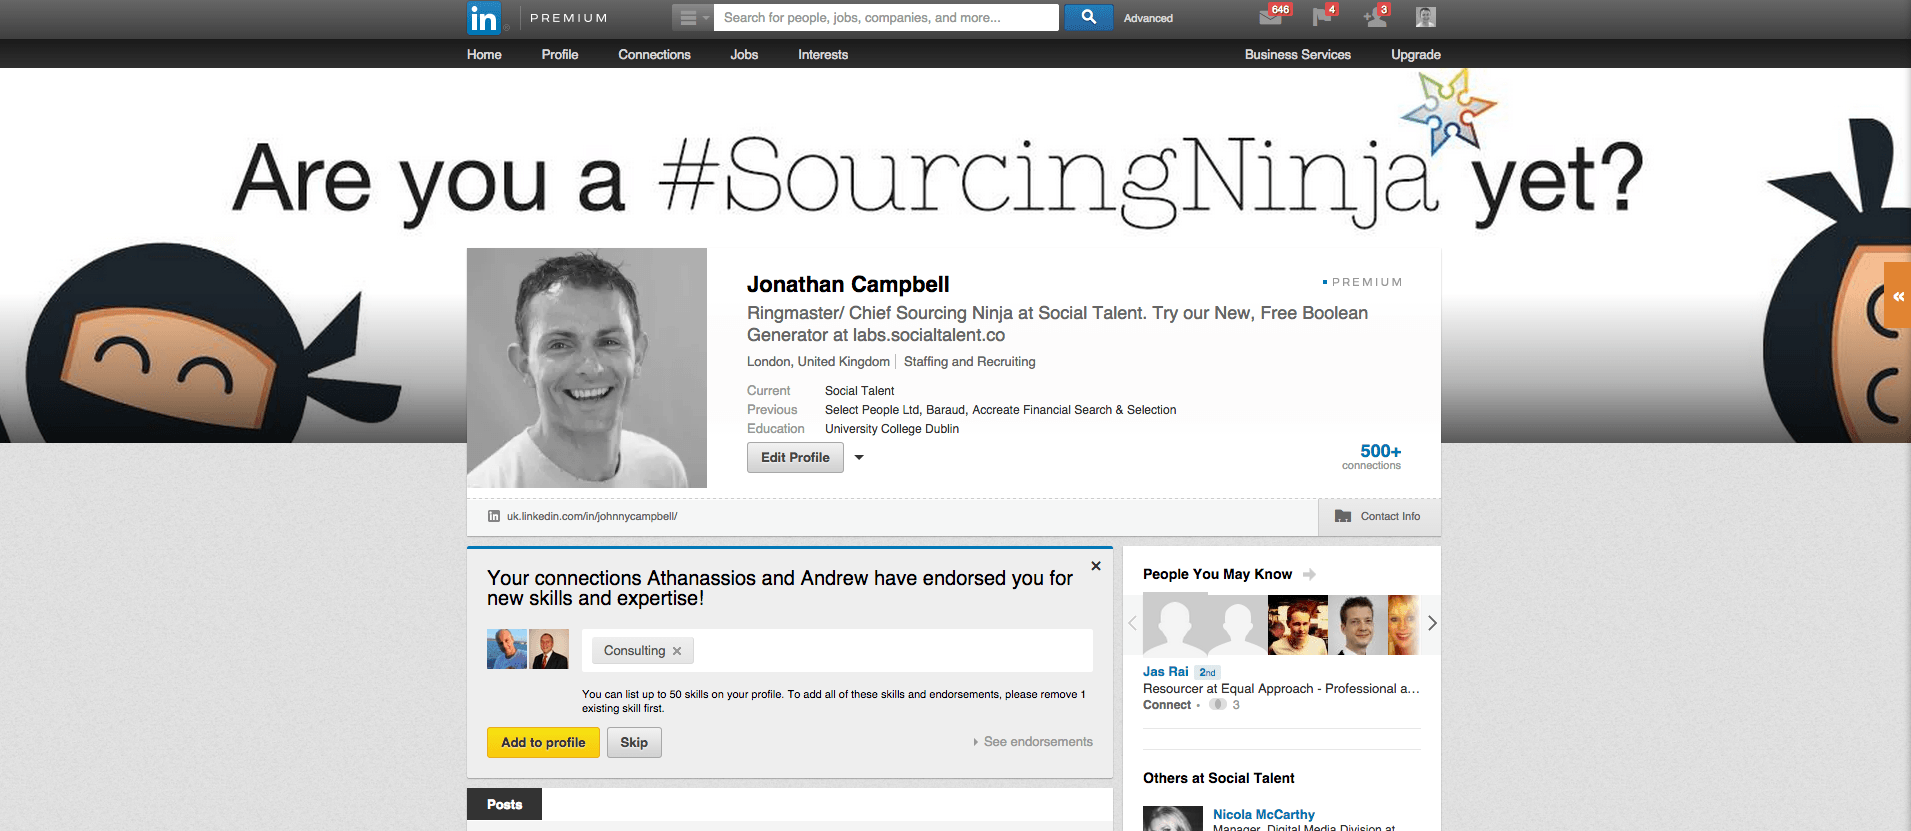Remove the Consulting skill tag
Screen dimensions: 1911x831
click(677, 651)
